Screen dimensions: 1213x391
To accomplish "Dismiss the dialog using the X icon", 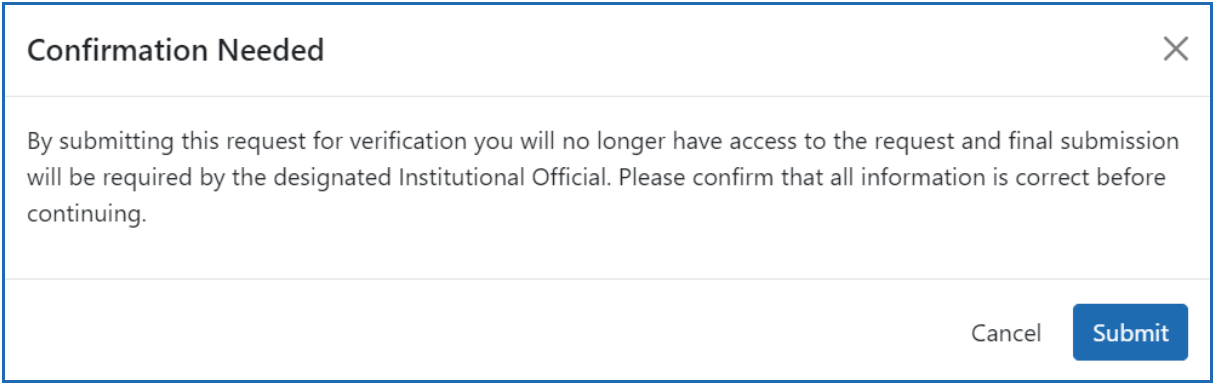I will 1175,50.
